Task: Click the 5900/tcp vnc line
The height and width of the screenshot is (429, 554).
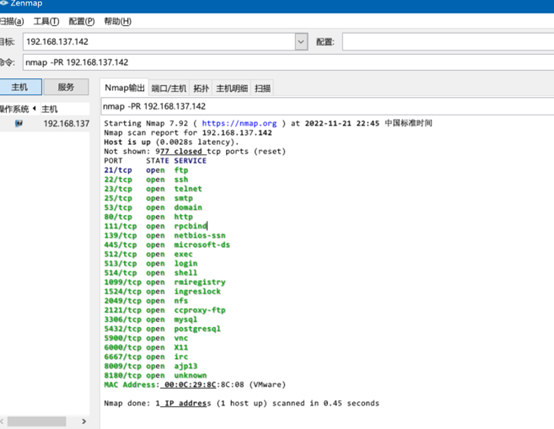Action: coord(146,338)
